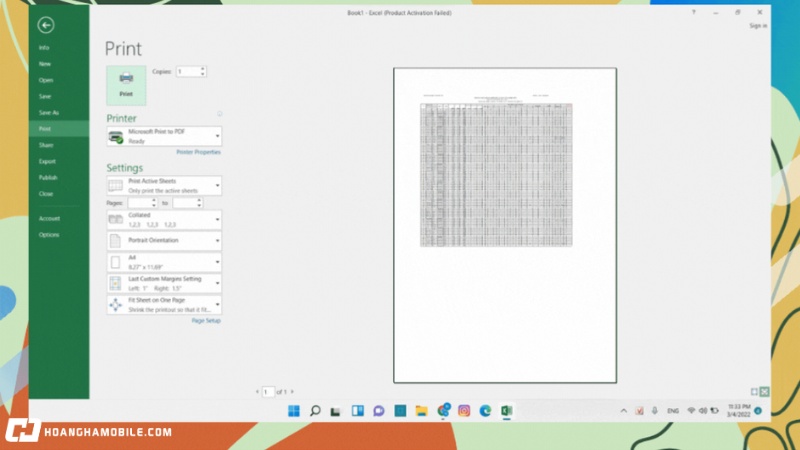
Task: Open File Explorer from the taskbar
Action: 421,410
